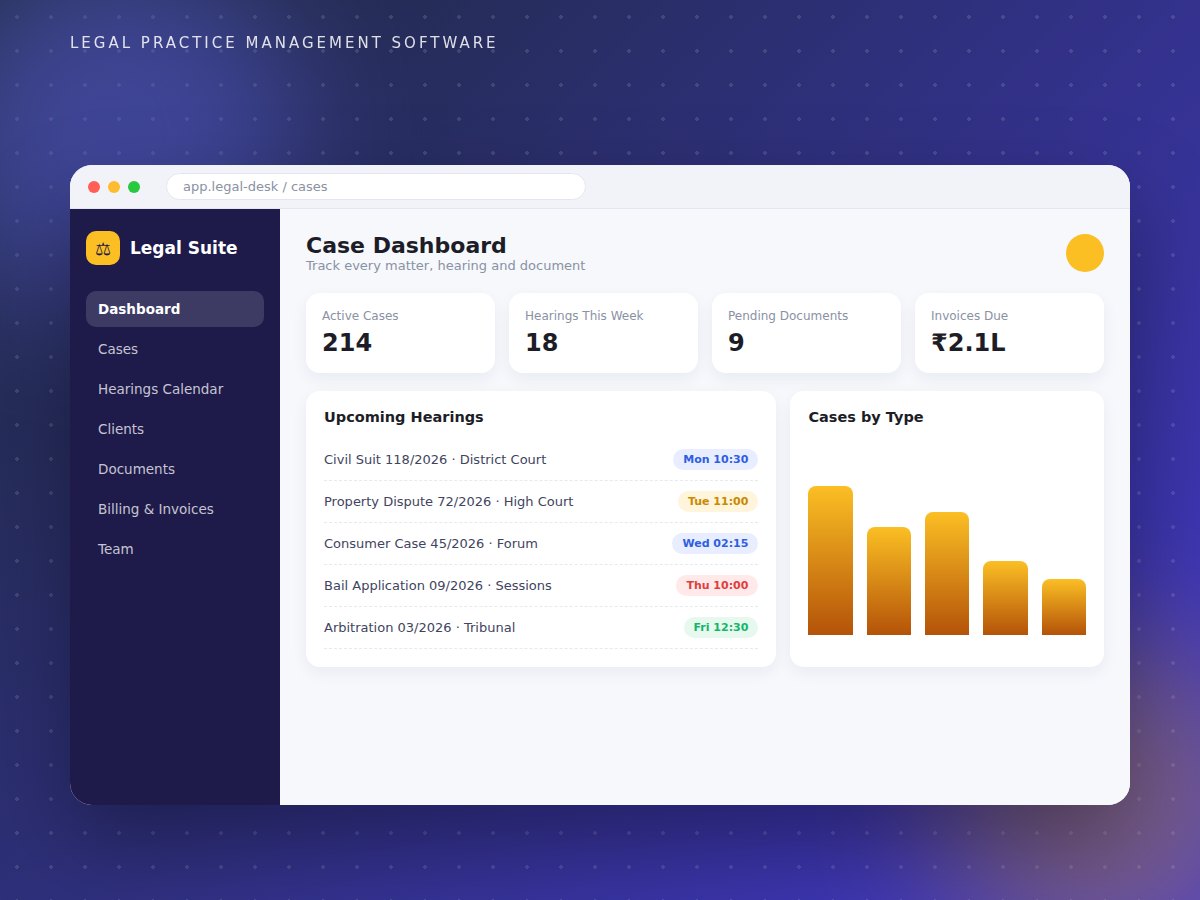This screenshot has width=1200, height=900.
Task: Select Property Dispute 72/2026 · High Court hearing
Action: [541, 502]
